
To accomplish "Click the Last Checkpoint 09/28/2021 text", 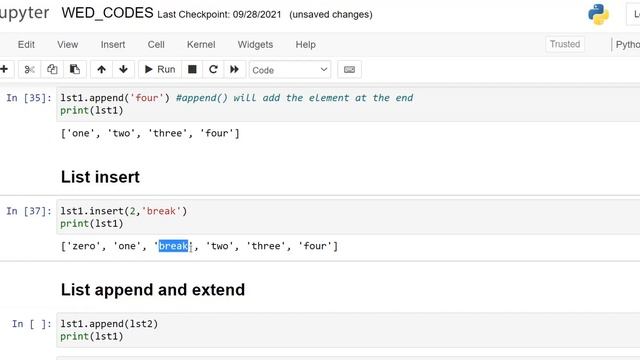I will coord(219,15).
